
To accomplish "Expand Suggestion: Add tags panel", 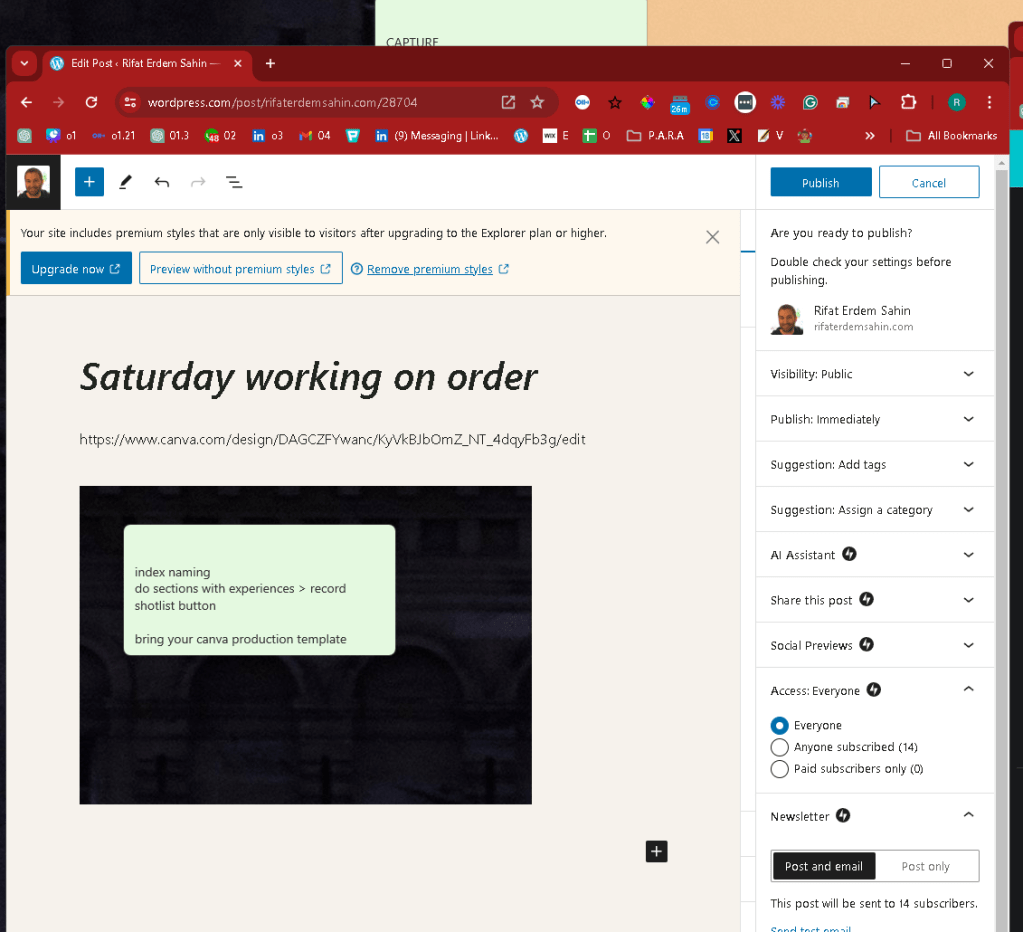I will [874, 464].
